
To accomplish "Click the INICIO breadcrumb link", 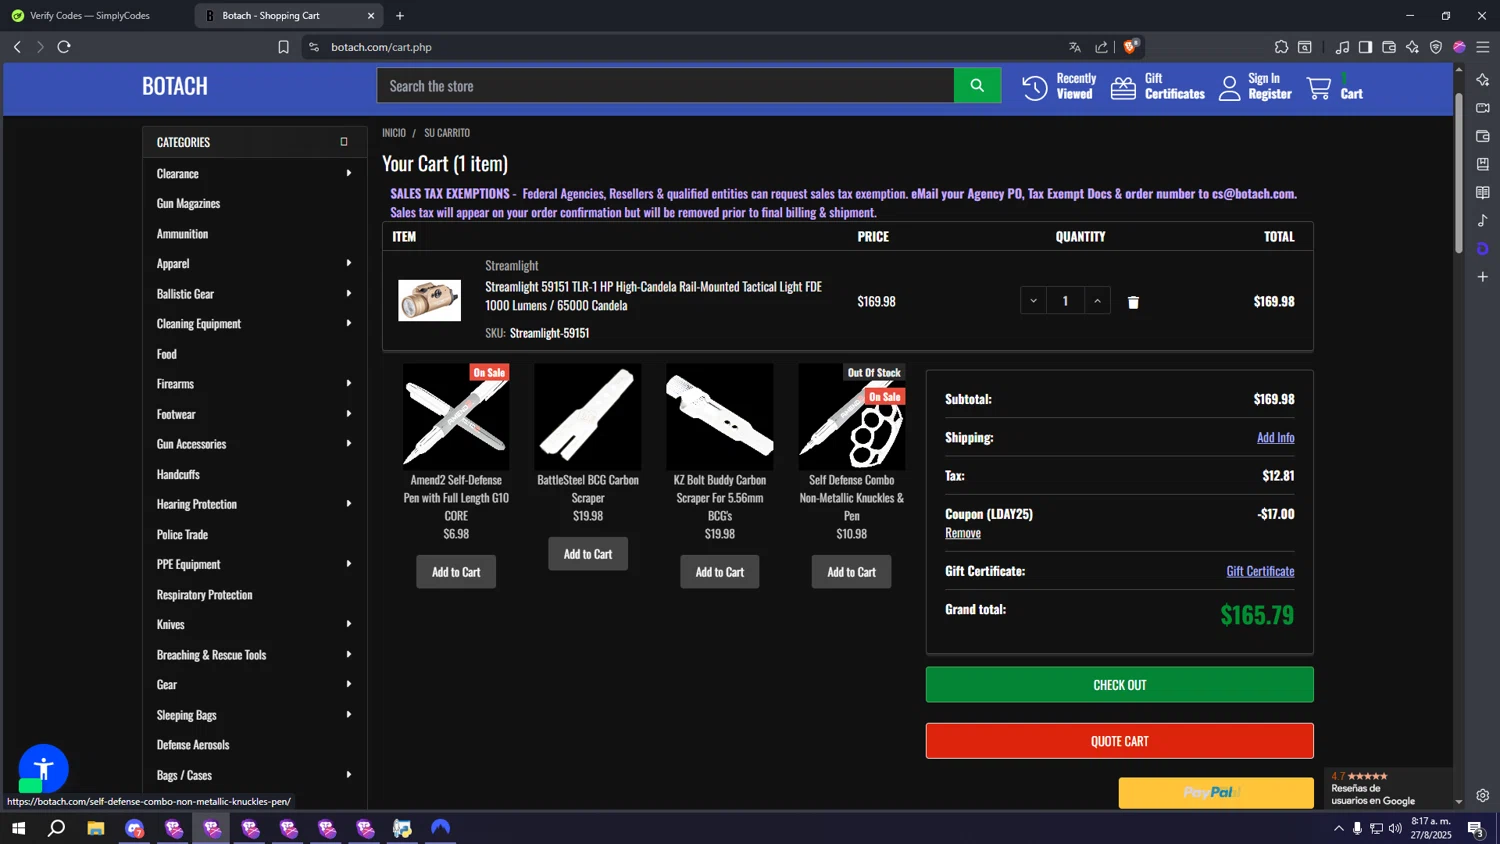I will coord(394,132).
